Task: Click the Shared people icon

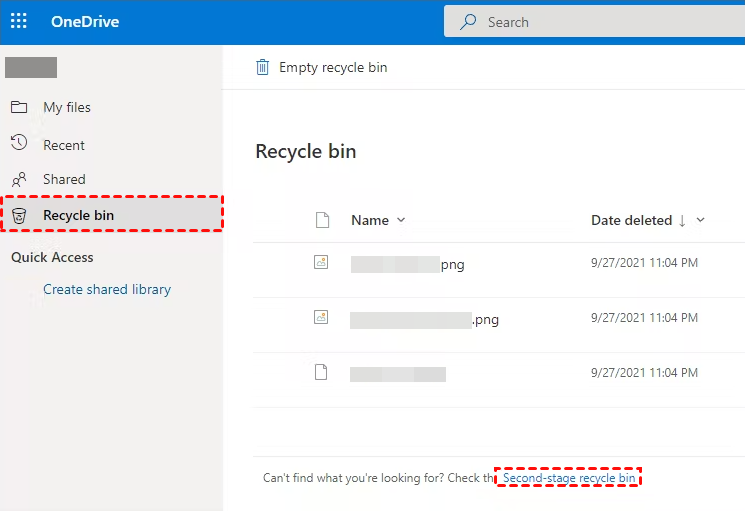Action: [x=19, y=180]
